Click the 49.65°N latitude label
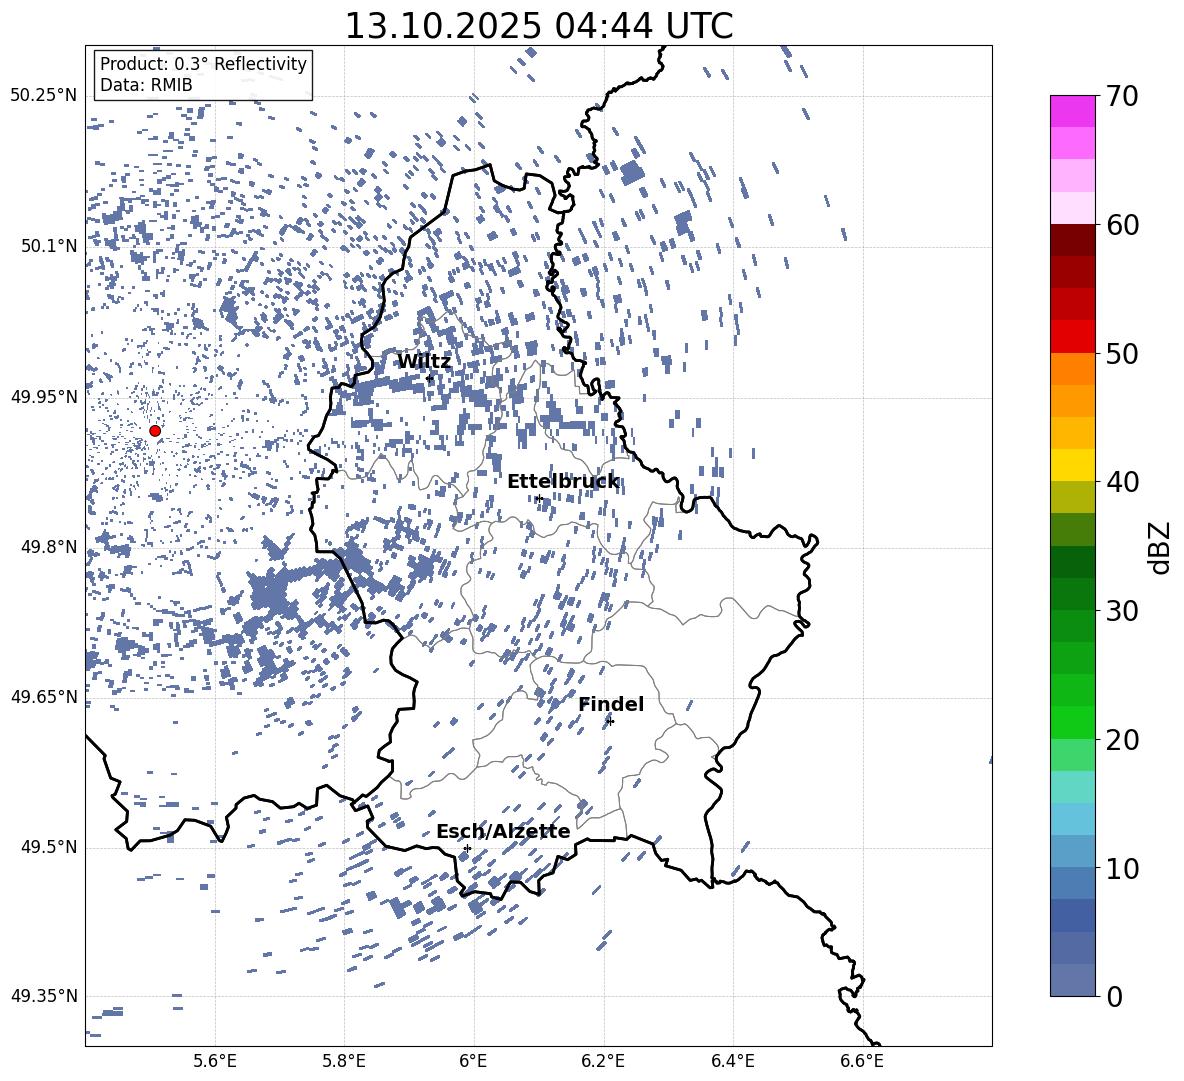Image resolution: width=1184 pixels, height=1081 pixels. [44, 696]
